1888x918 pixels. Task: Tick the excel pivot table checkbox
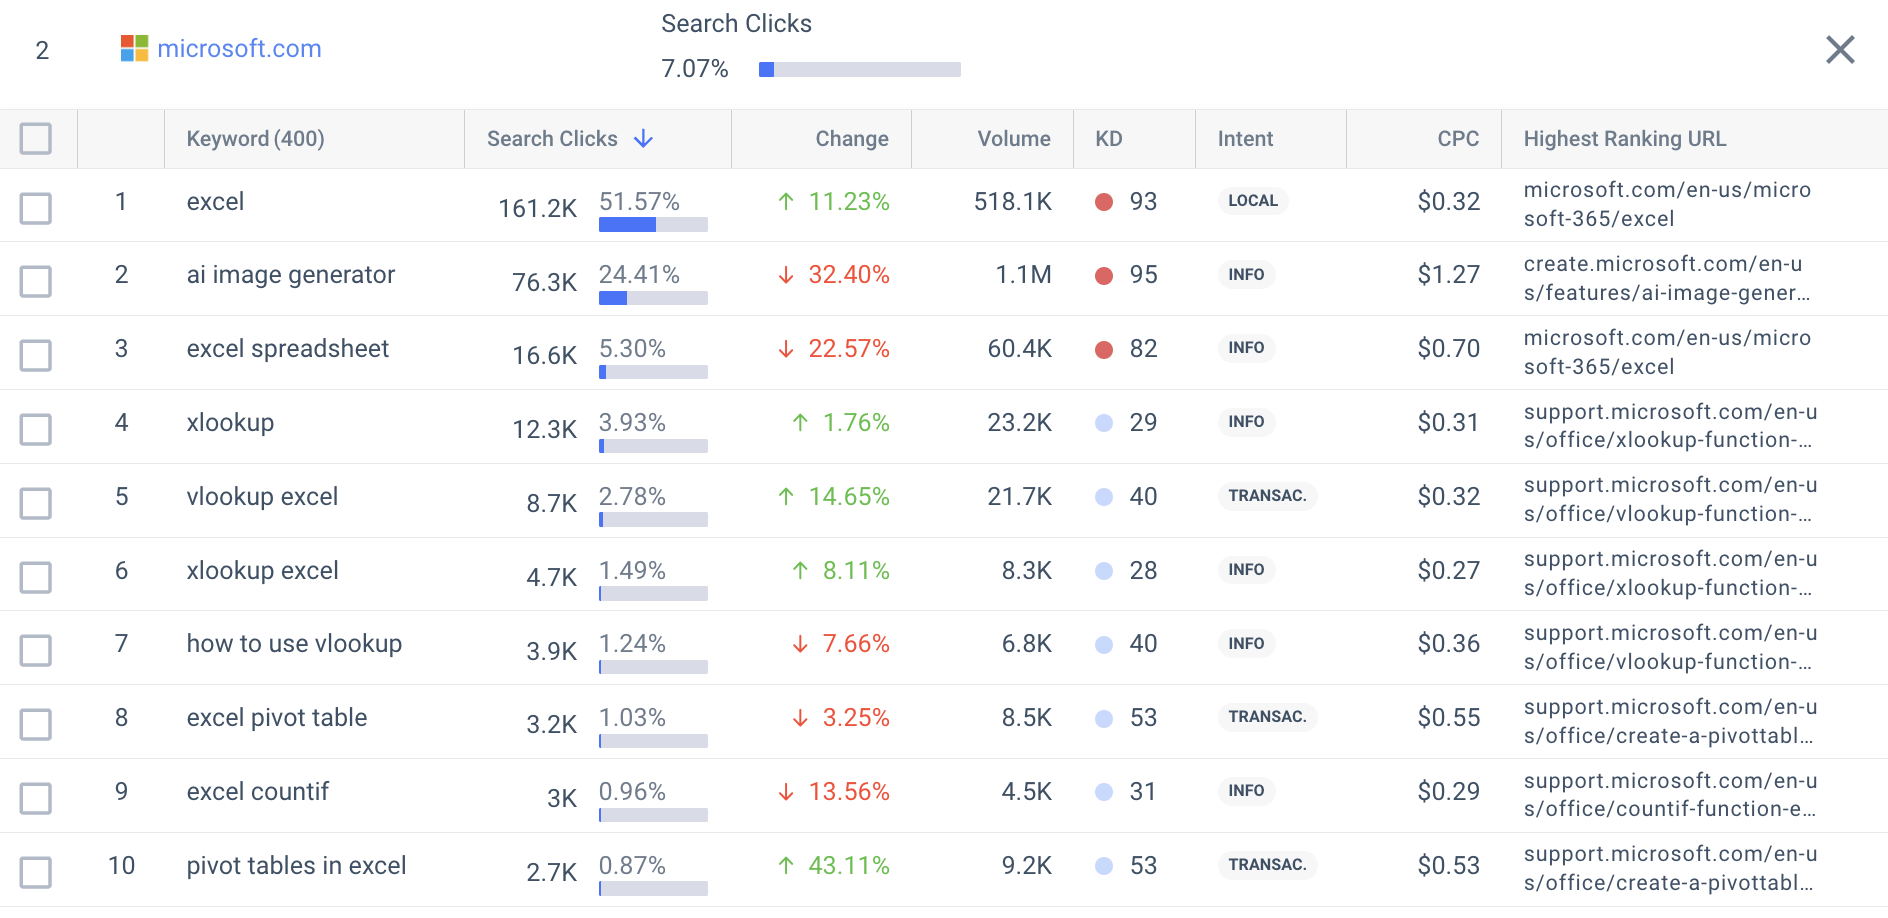point(36,724)
